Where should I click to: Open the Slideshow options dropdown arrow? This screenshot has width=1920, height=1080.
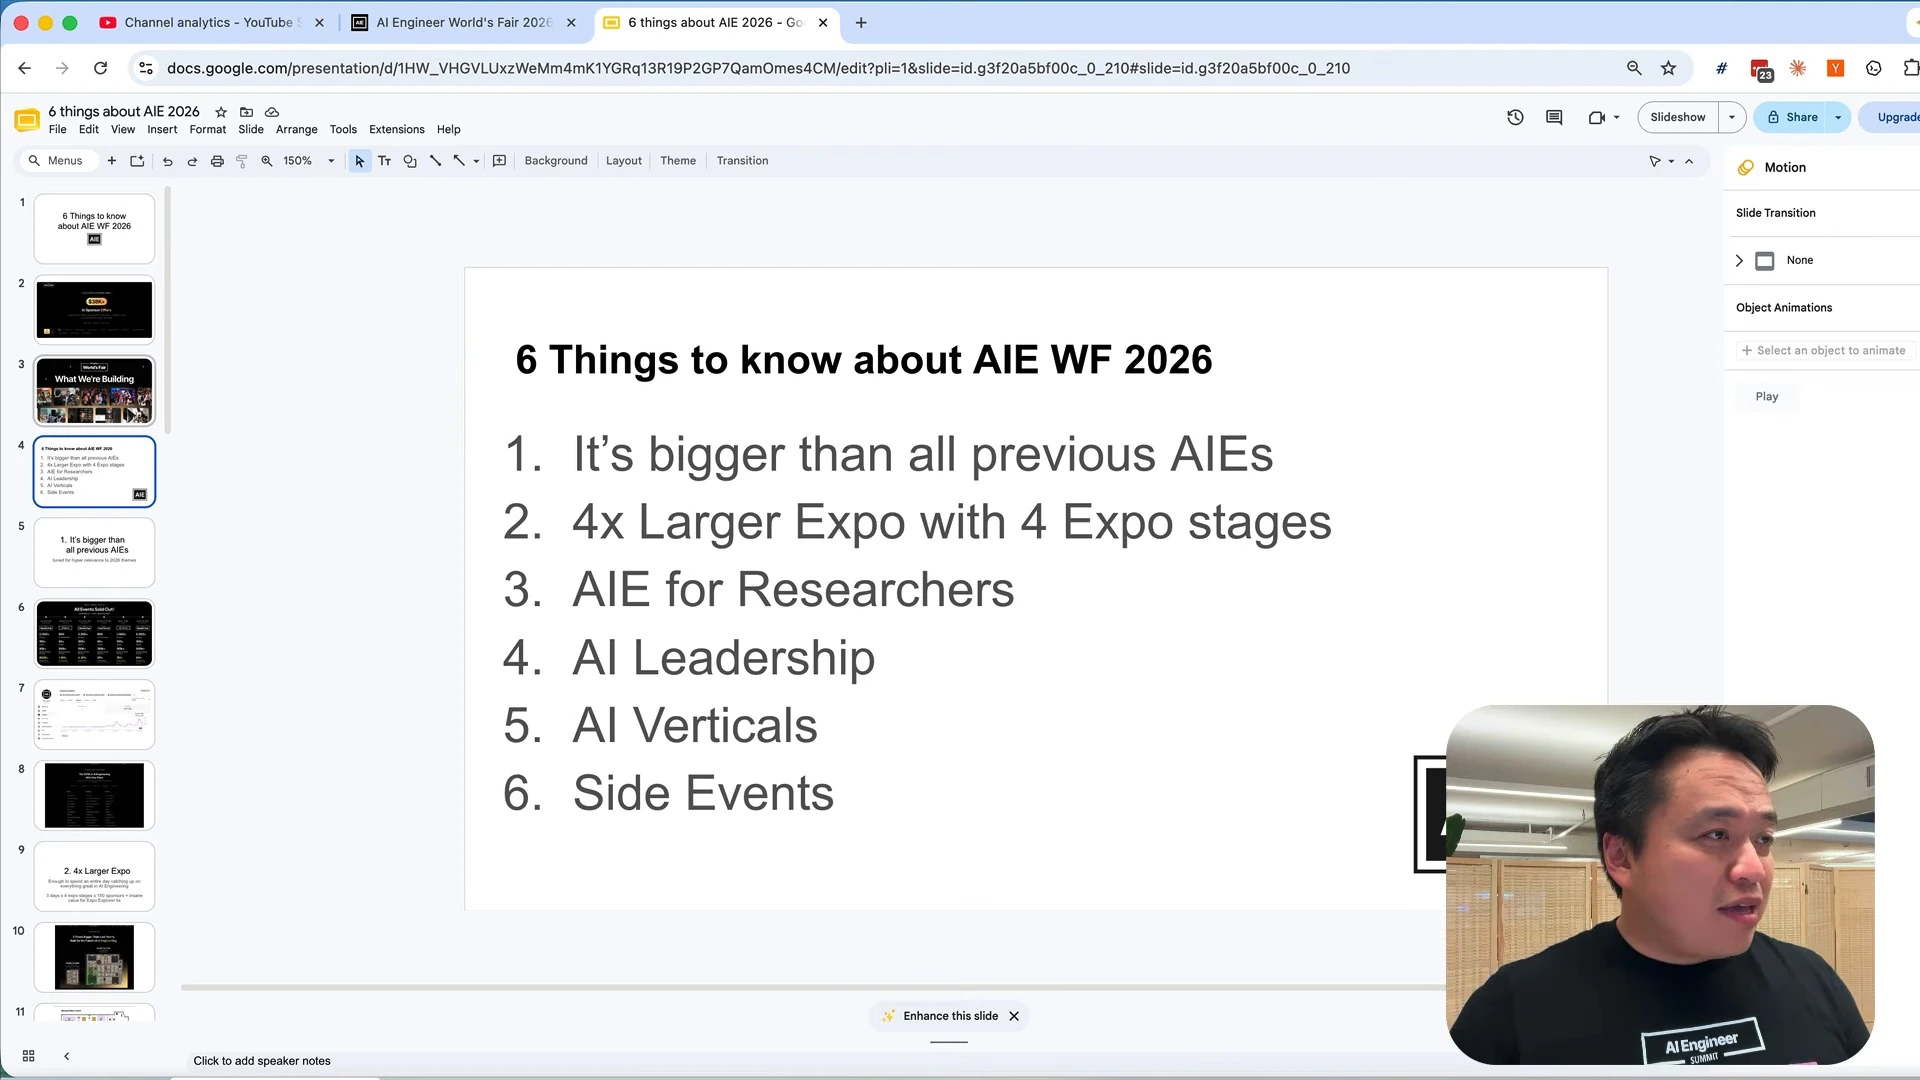1732,117
